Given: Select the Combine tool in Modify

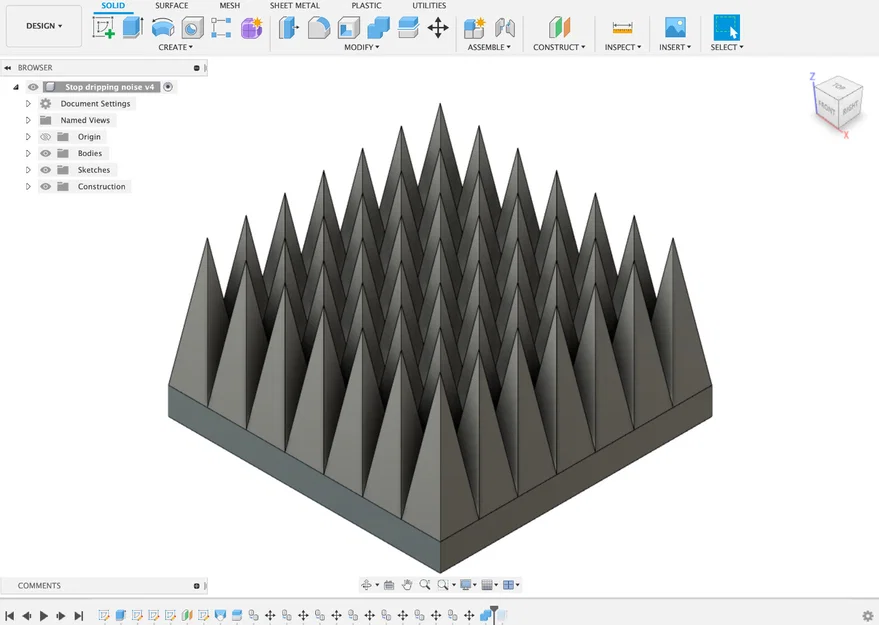Looking at the screenshot, I should click(x=378, y=27).
